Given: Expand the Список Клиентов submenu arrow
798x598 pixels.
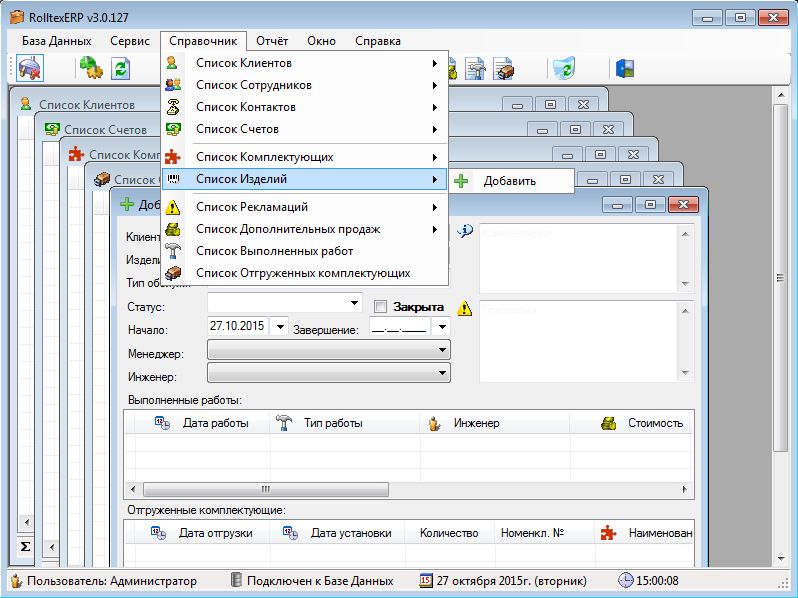Looking at the screenshot, I should (x=435, y=63).
